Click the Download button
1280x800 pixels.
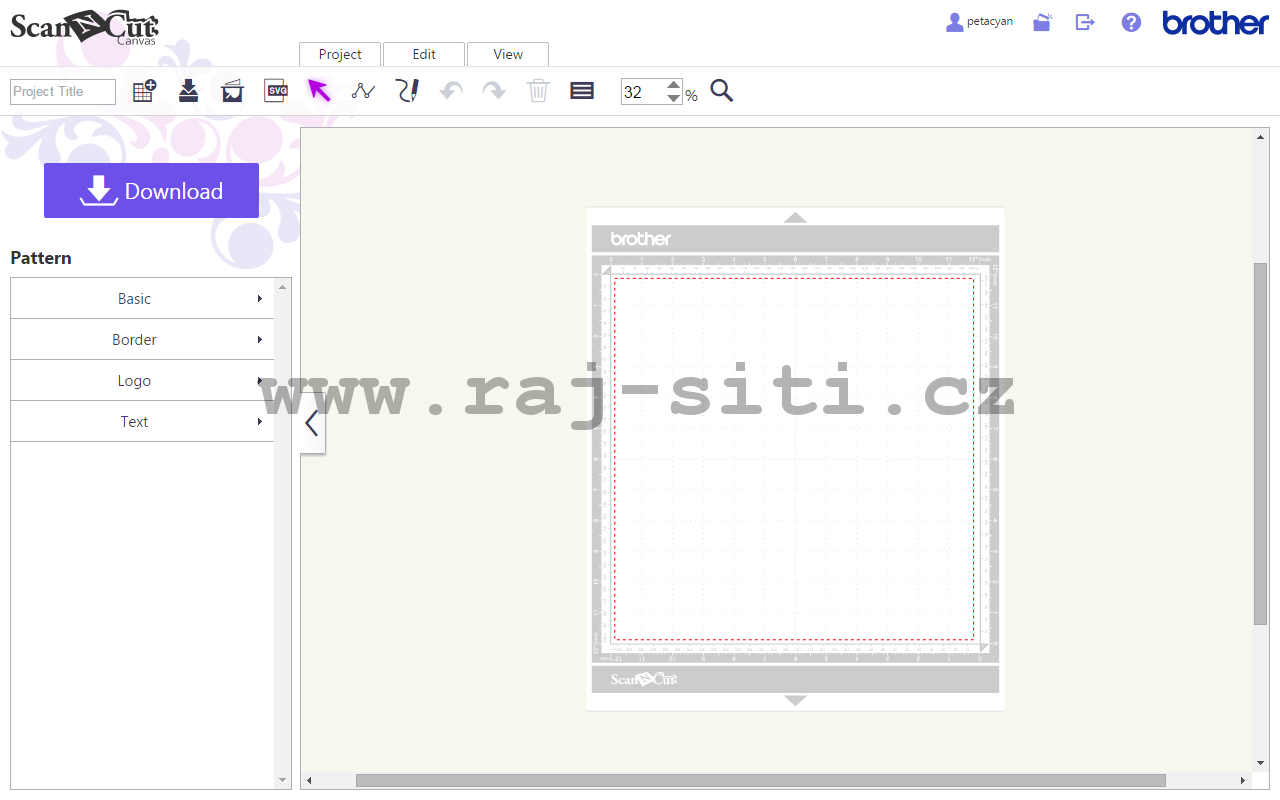tap(151, 190)
